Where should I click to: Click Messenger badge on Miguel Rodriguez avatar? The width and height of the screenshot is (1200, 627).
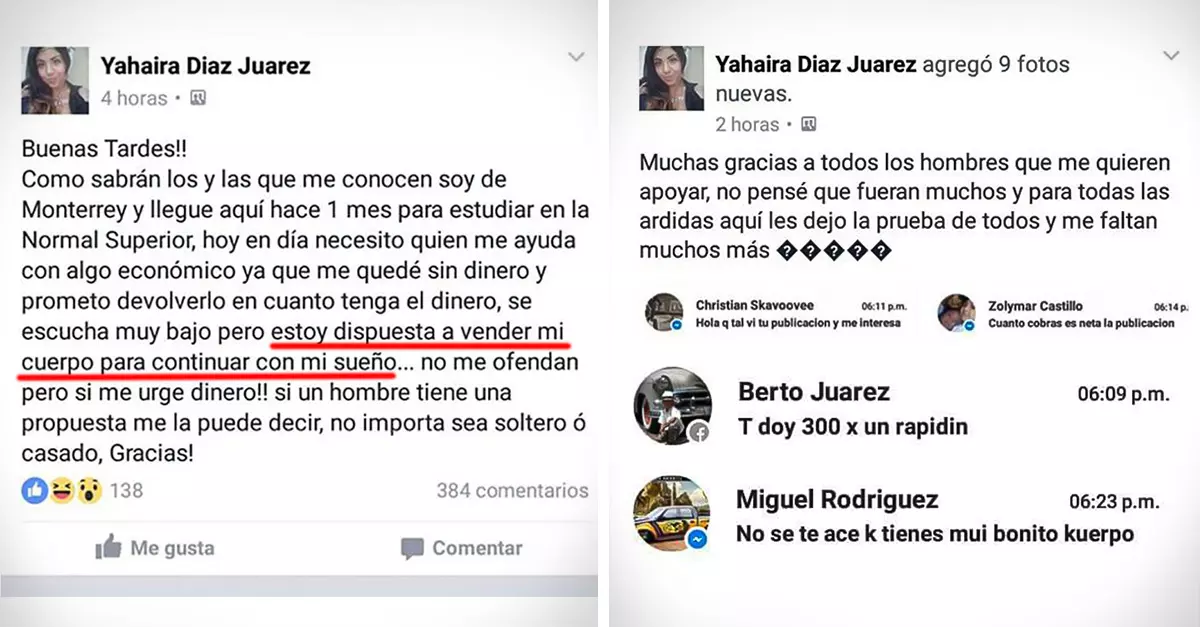tap(699, 538)
